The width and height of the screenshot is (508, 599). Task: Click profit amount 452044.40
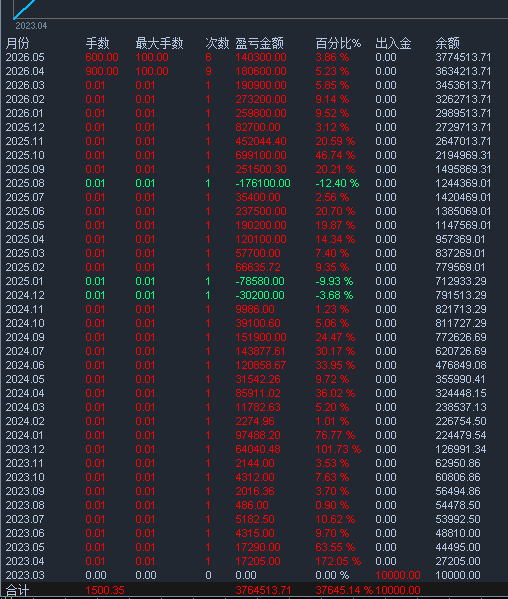261,141
